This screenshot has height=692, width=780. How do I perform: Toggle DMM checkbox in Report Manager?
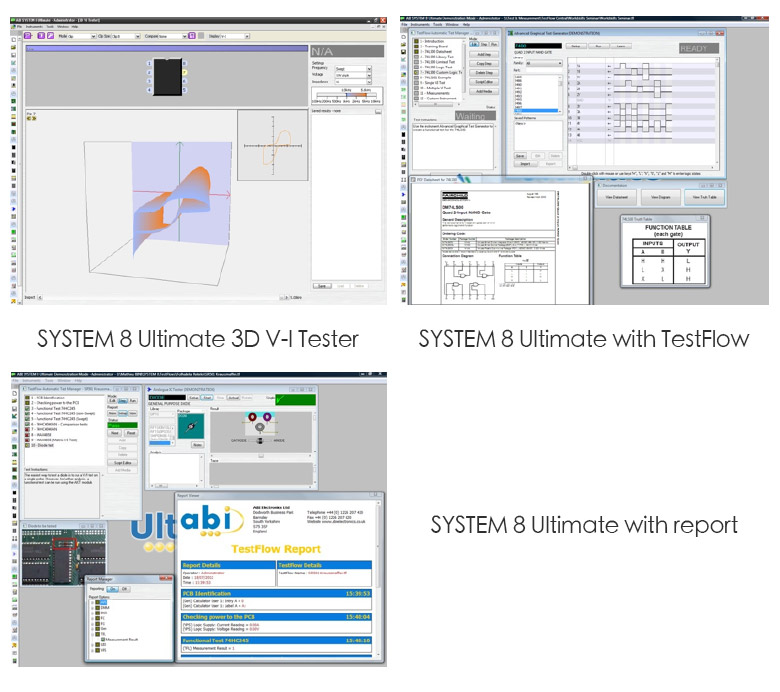coord(98,608)
